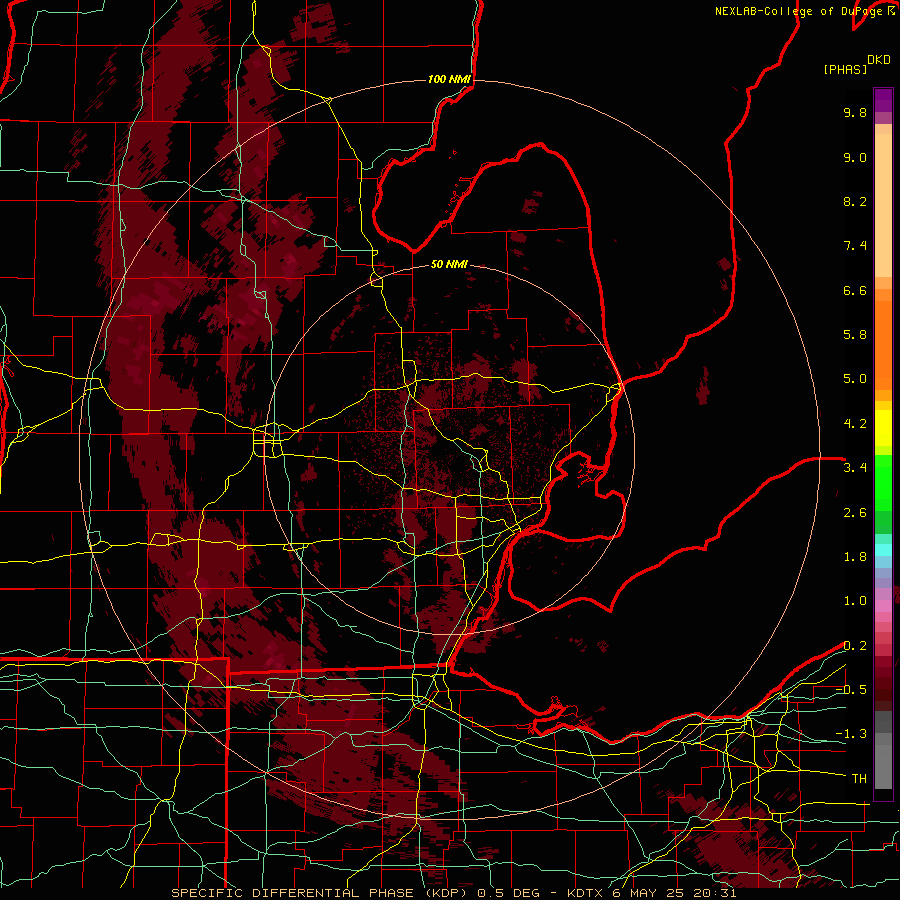Click the 9.0 scale value
This screenshot has height=900, width=900.
click(x=855, y=157)
